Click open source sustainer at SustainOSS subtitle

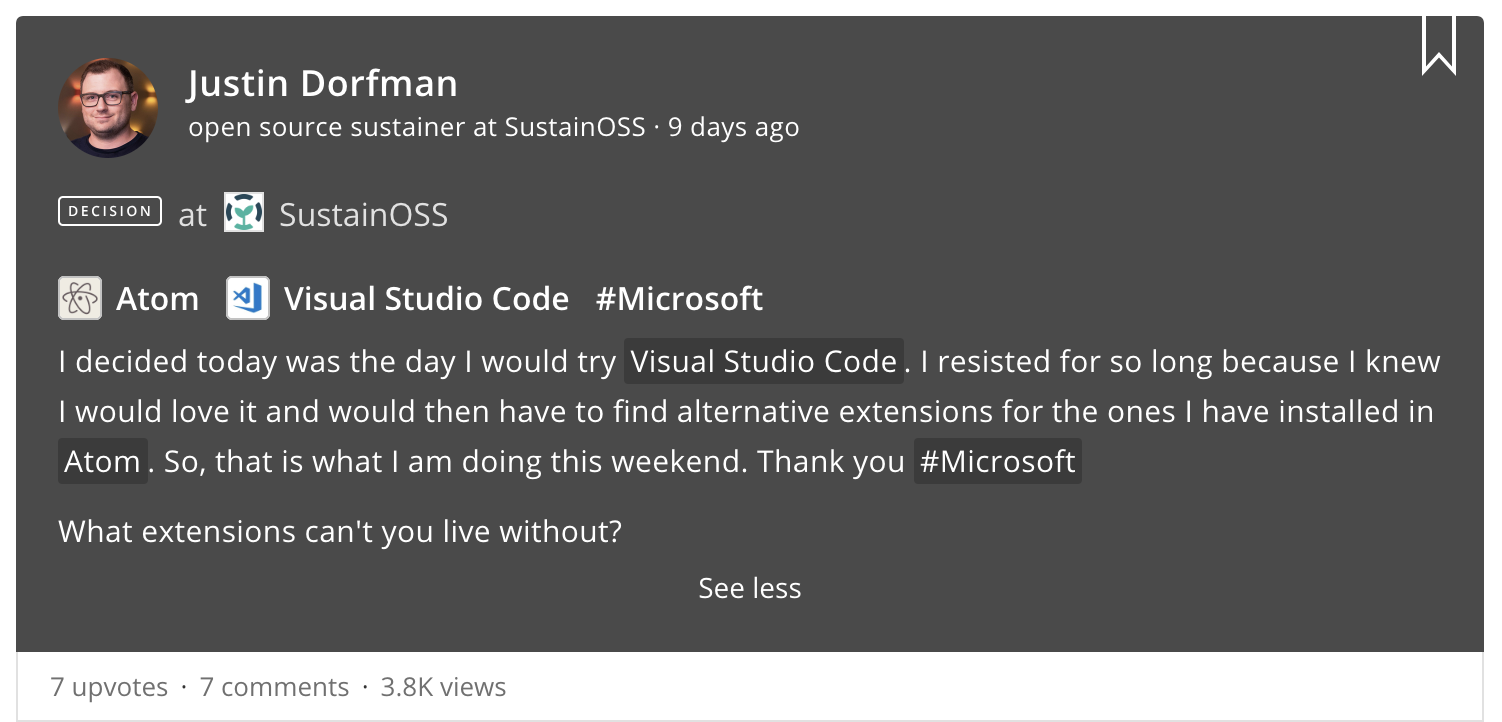click(x=417, y=128)
